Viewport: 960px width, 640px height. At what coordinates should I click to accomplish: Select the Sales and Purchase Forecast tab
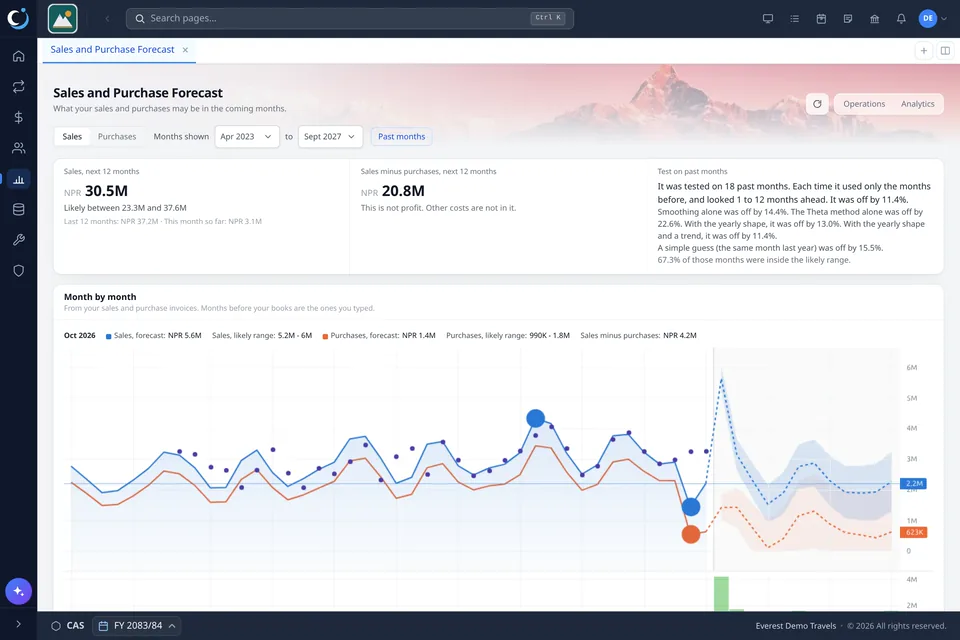point(112,50)
